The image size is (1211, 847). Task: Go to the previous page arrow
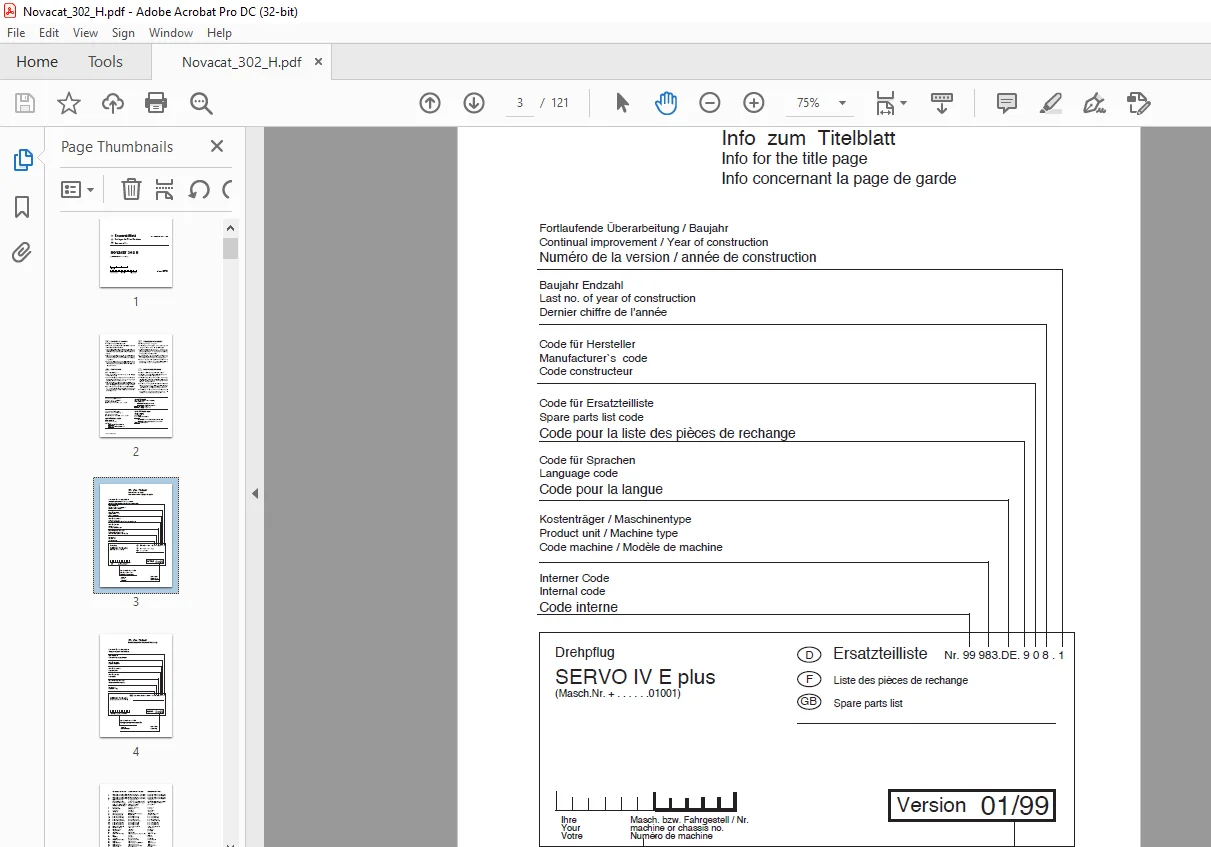click(x=430, y=103)
